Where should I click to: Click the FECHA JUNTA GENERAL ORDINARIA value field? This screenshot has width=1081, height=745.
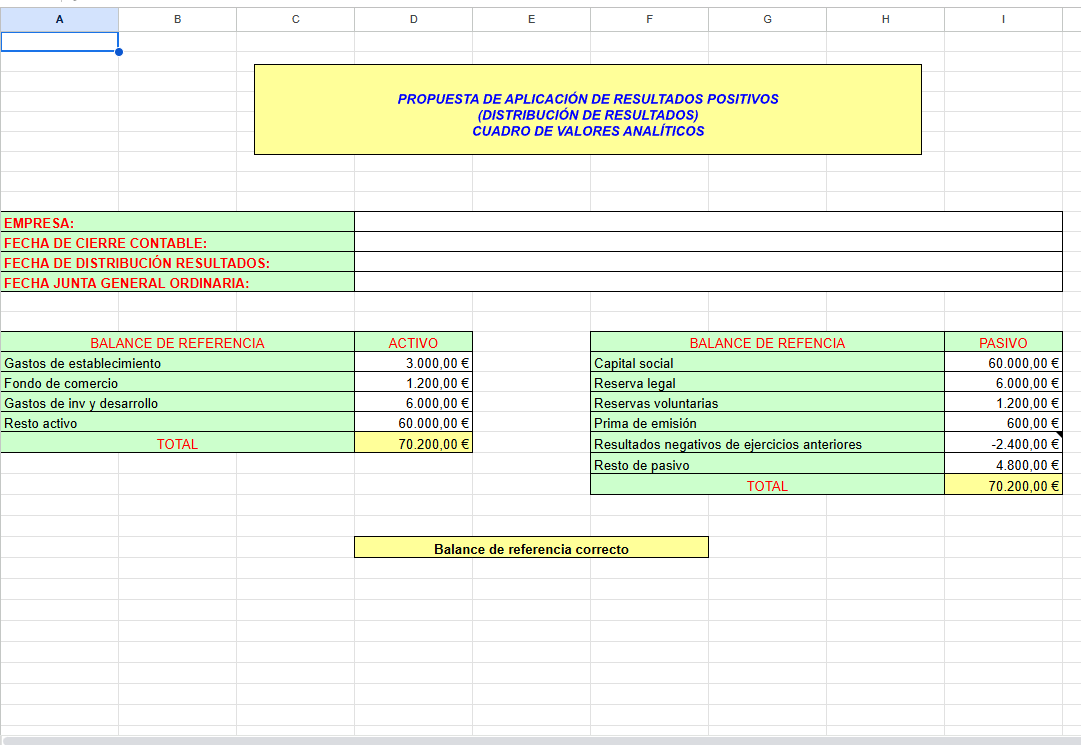(x=708, y=282)
